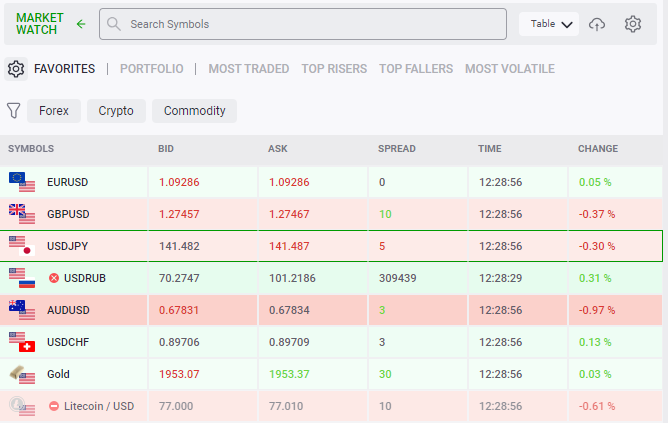Click the red minus icon beside Litecoin
This screenshot has height=423, width=668.
pyautogui.click(x=54, y=406)
